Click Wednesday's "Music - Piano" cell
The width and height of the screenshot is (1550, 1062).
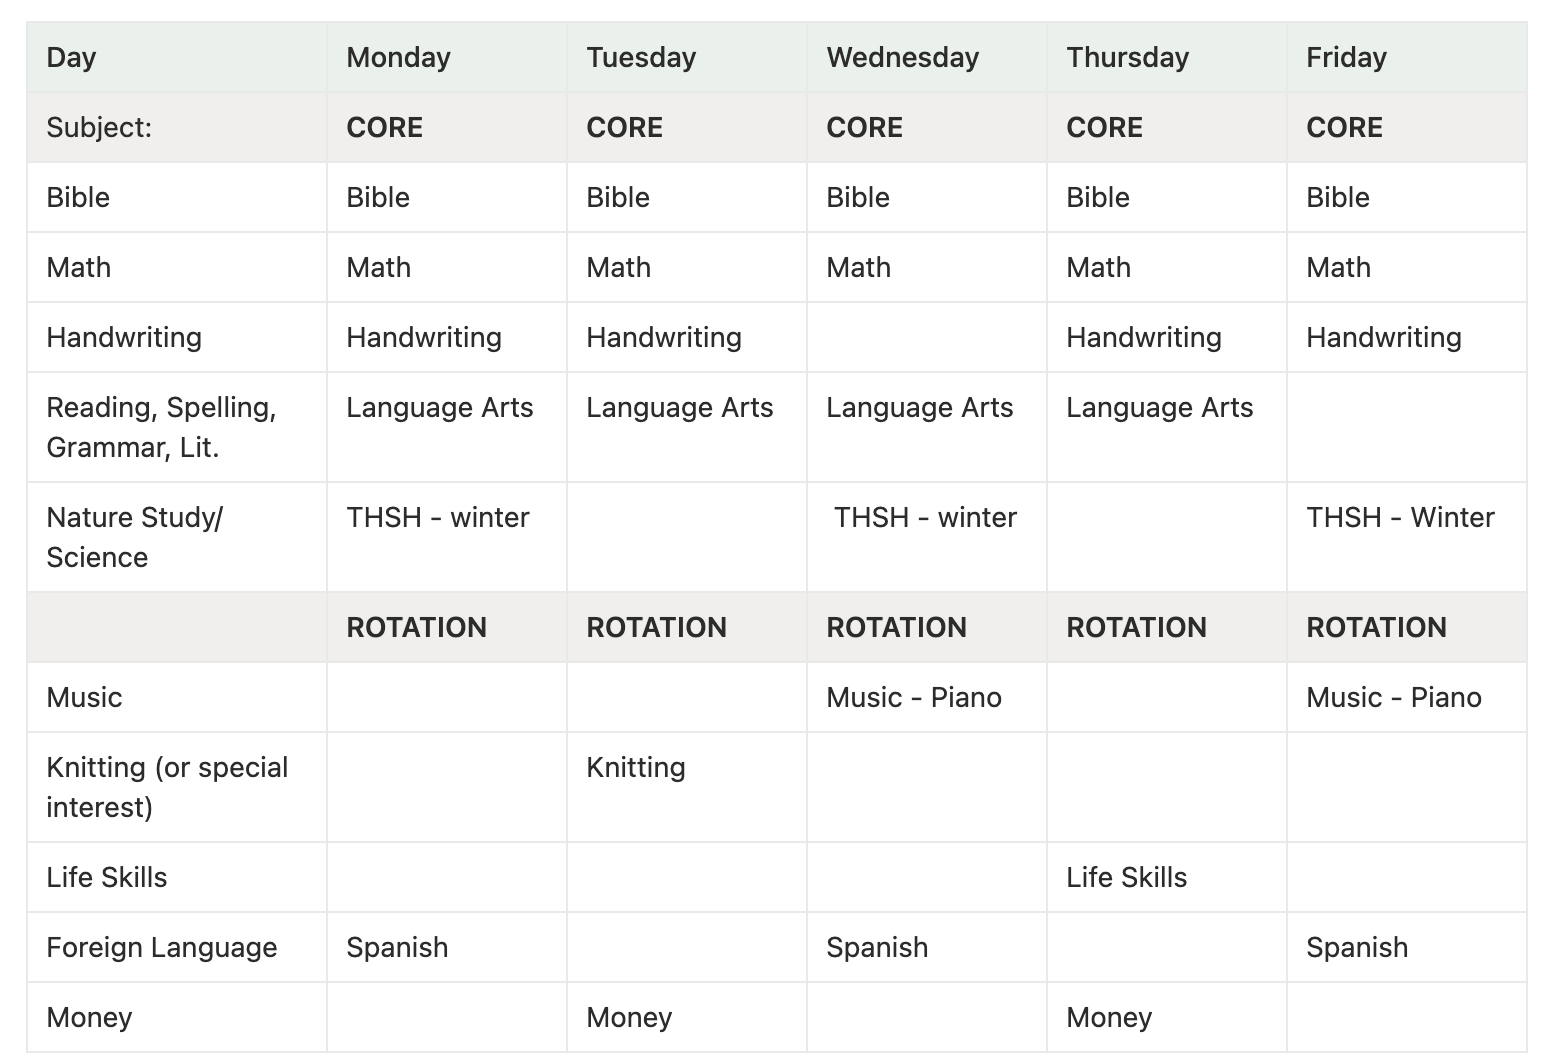point(914,697)
